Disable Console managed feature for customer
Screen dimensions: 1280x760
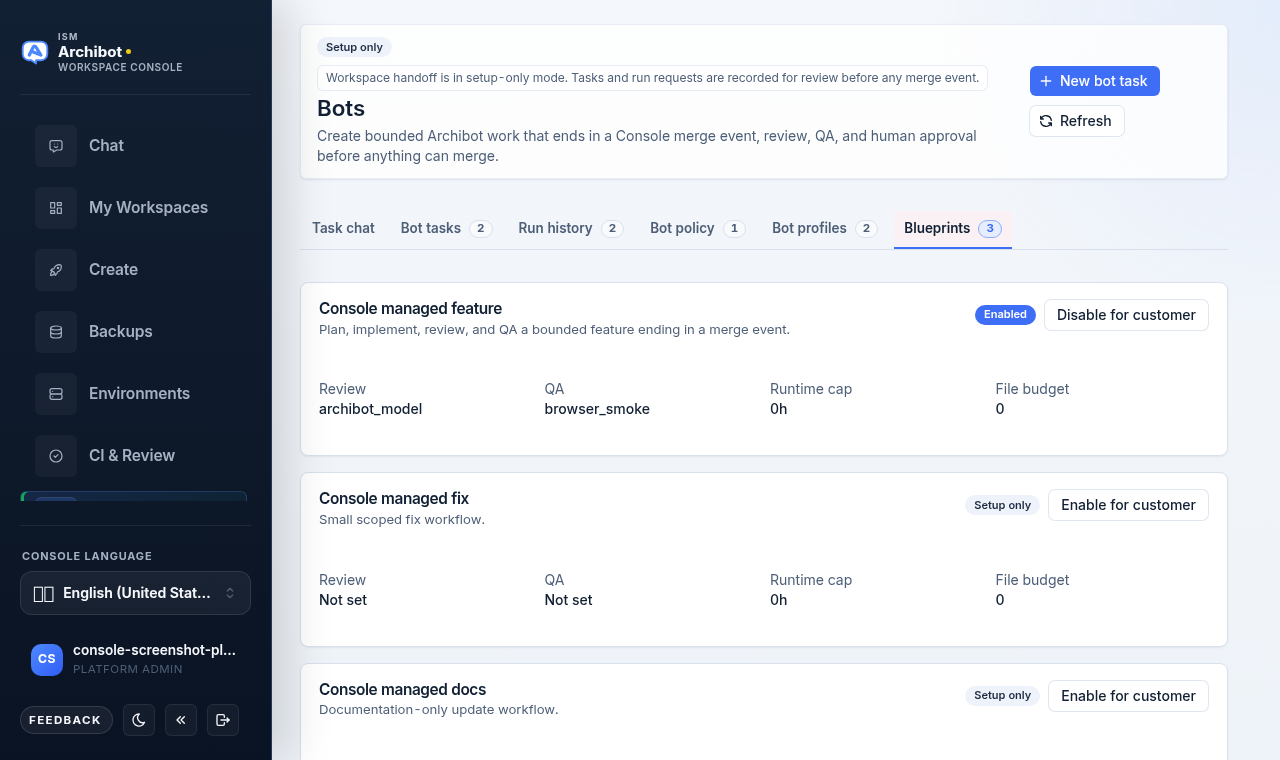[1126, 315]
